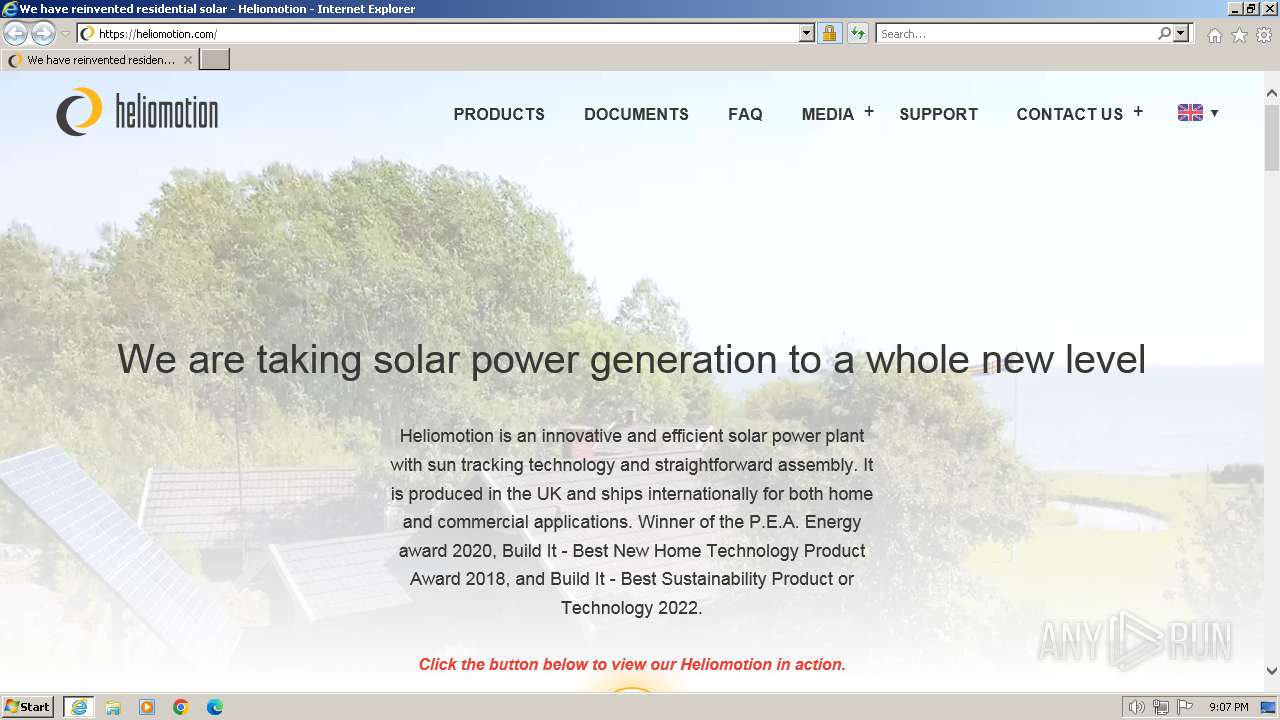The width and height of the screenshot is (1280, 720).
Task: Expand the MEDIA submenu plus sign
Action: [869, 112]
